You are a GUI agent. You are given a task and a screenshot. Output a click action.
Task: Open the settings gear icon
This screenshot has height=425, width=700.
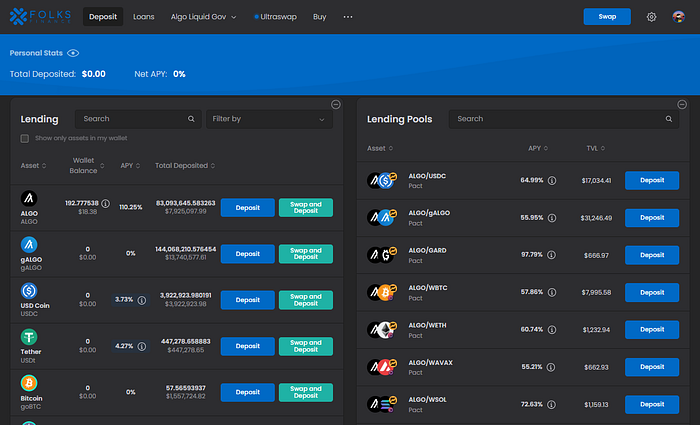click(651, 17)
